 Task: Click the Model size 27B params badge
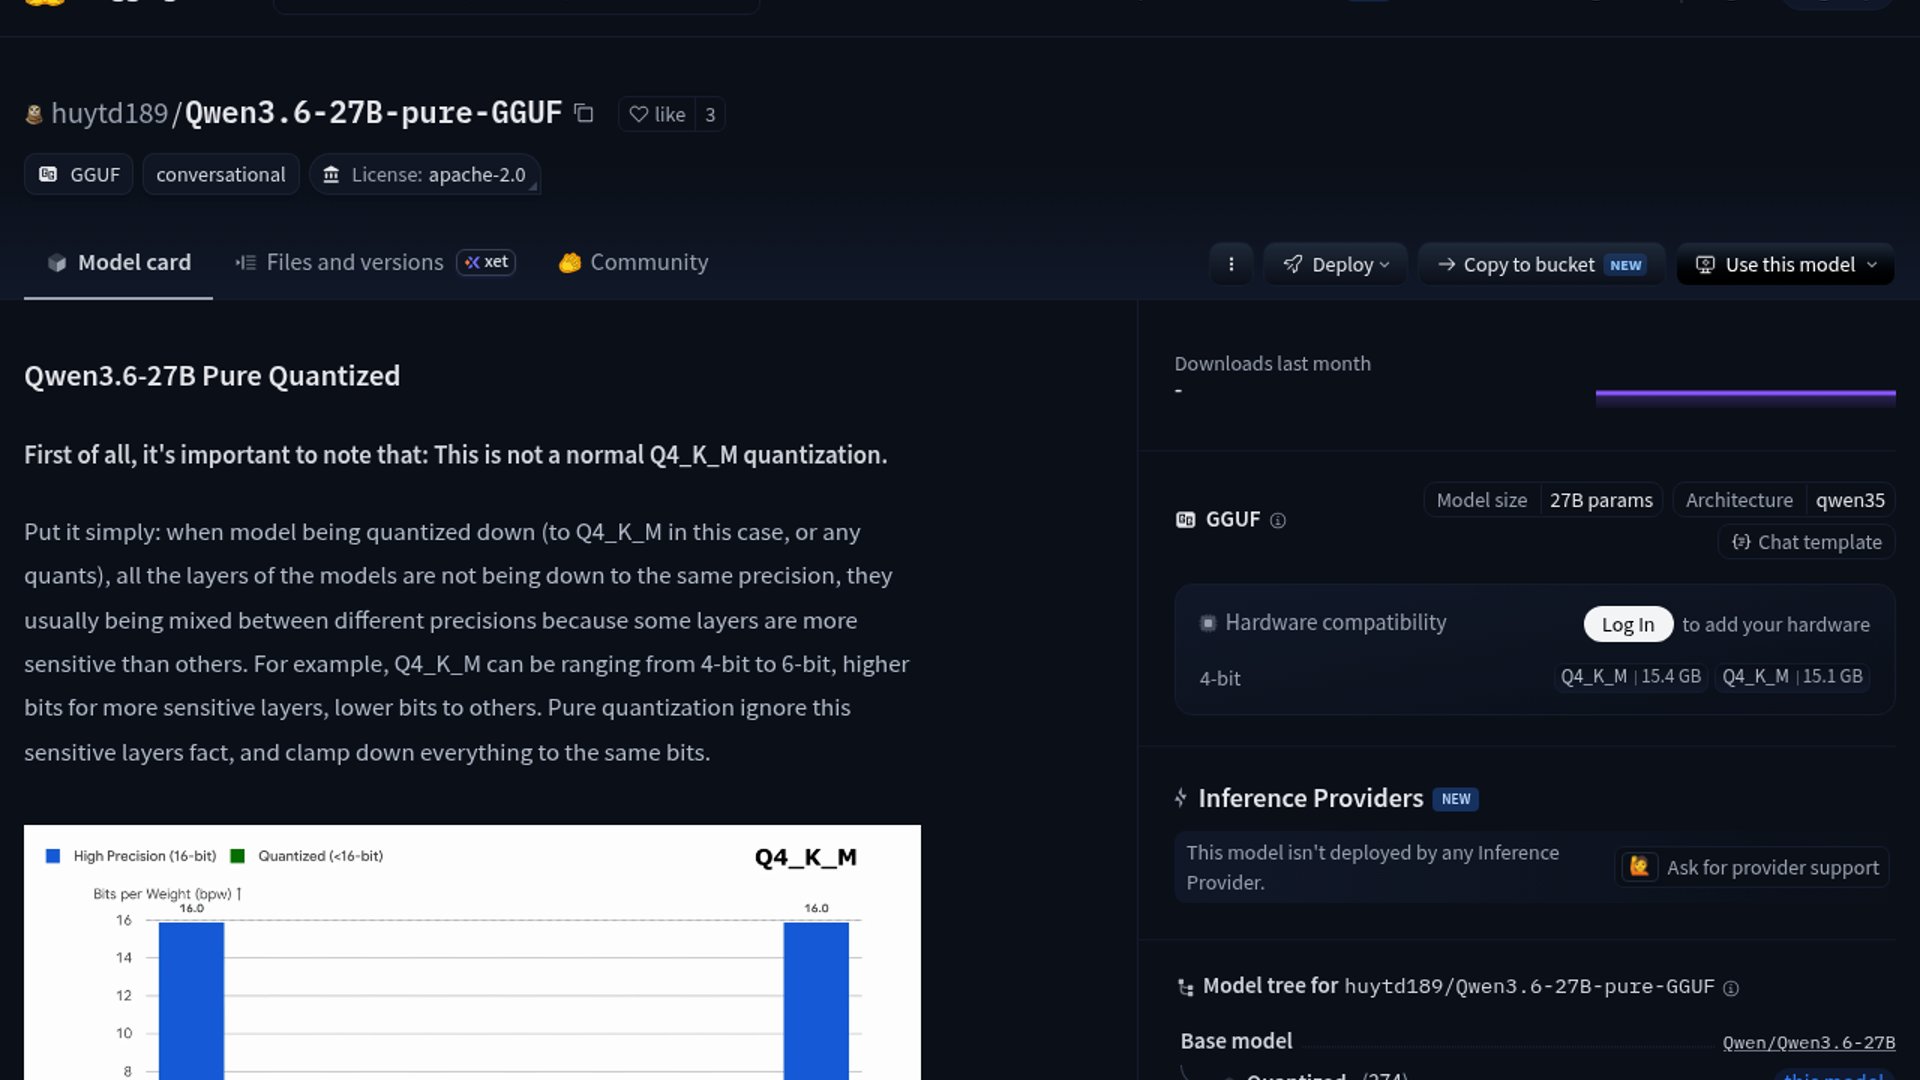point(1543,500)
